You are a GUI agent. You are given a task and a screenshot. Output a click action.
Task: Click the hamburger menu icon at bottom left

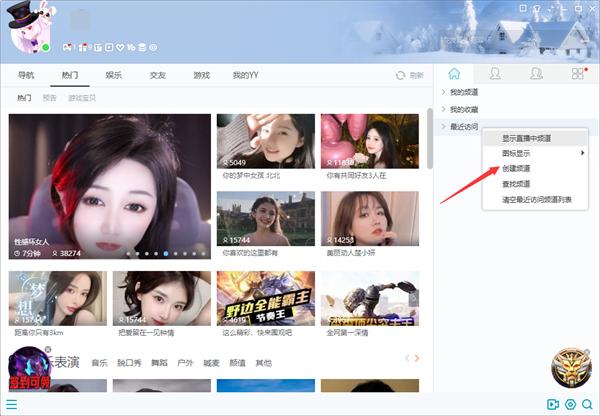(x=11, y=405)
